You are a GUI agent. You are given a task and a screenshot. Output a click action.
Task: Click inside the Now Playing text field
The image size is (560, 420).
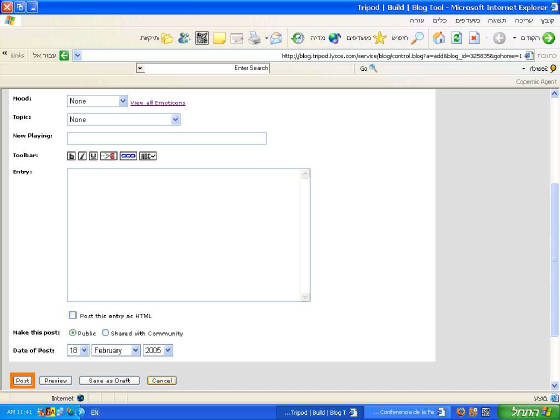point(167,138)
